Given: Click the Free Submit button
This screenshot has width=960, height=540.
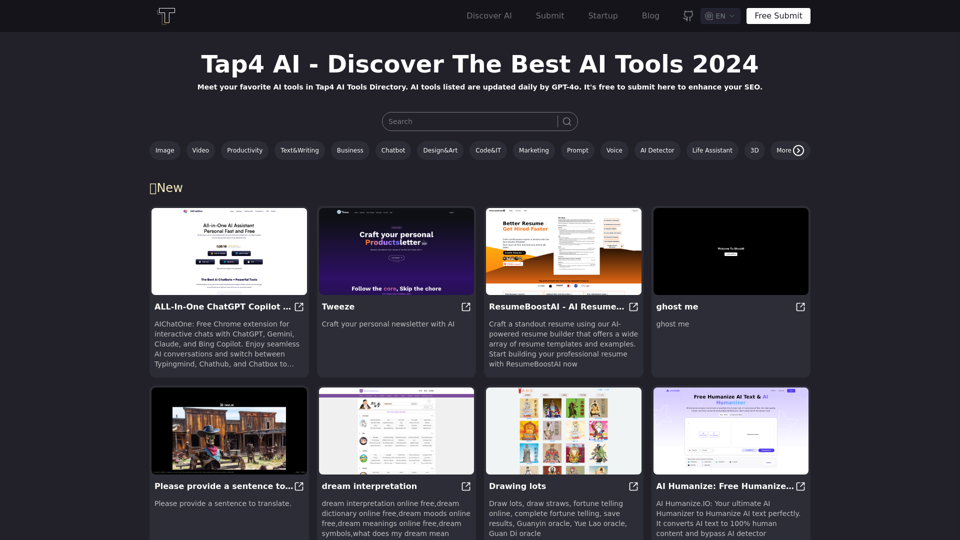Looking at the screenshot, I should coord(778,16).
